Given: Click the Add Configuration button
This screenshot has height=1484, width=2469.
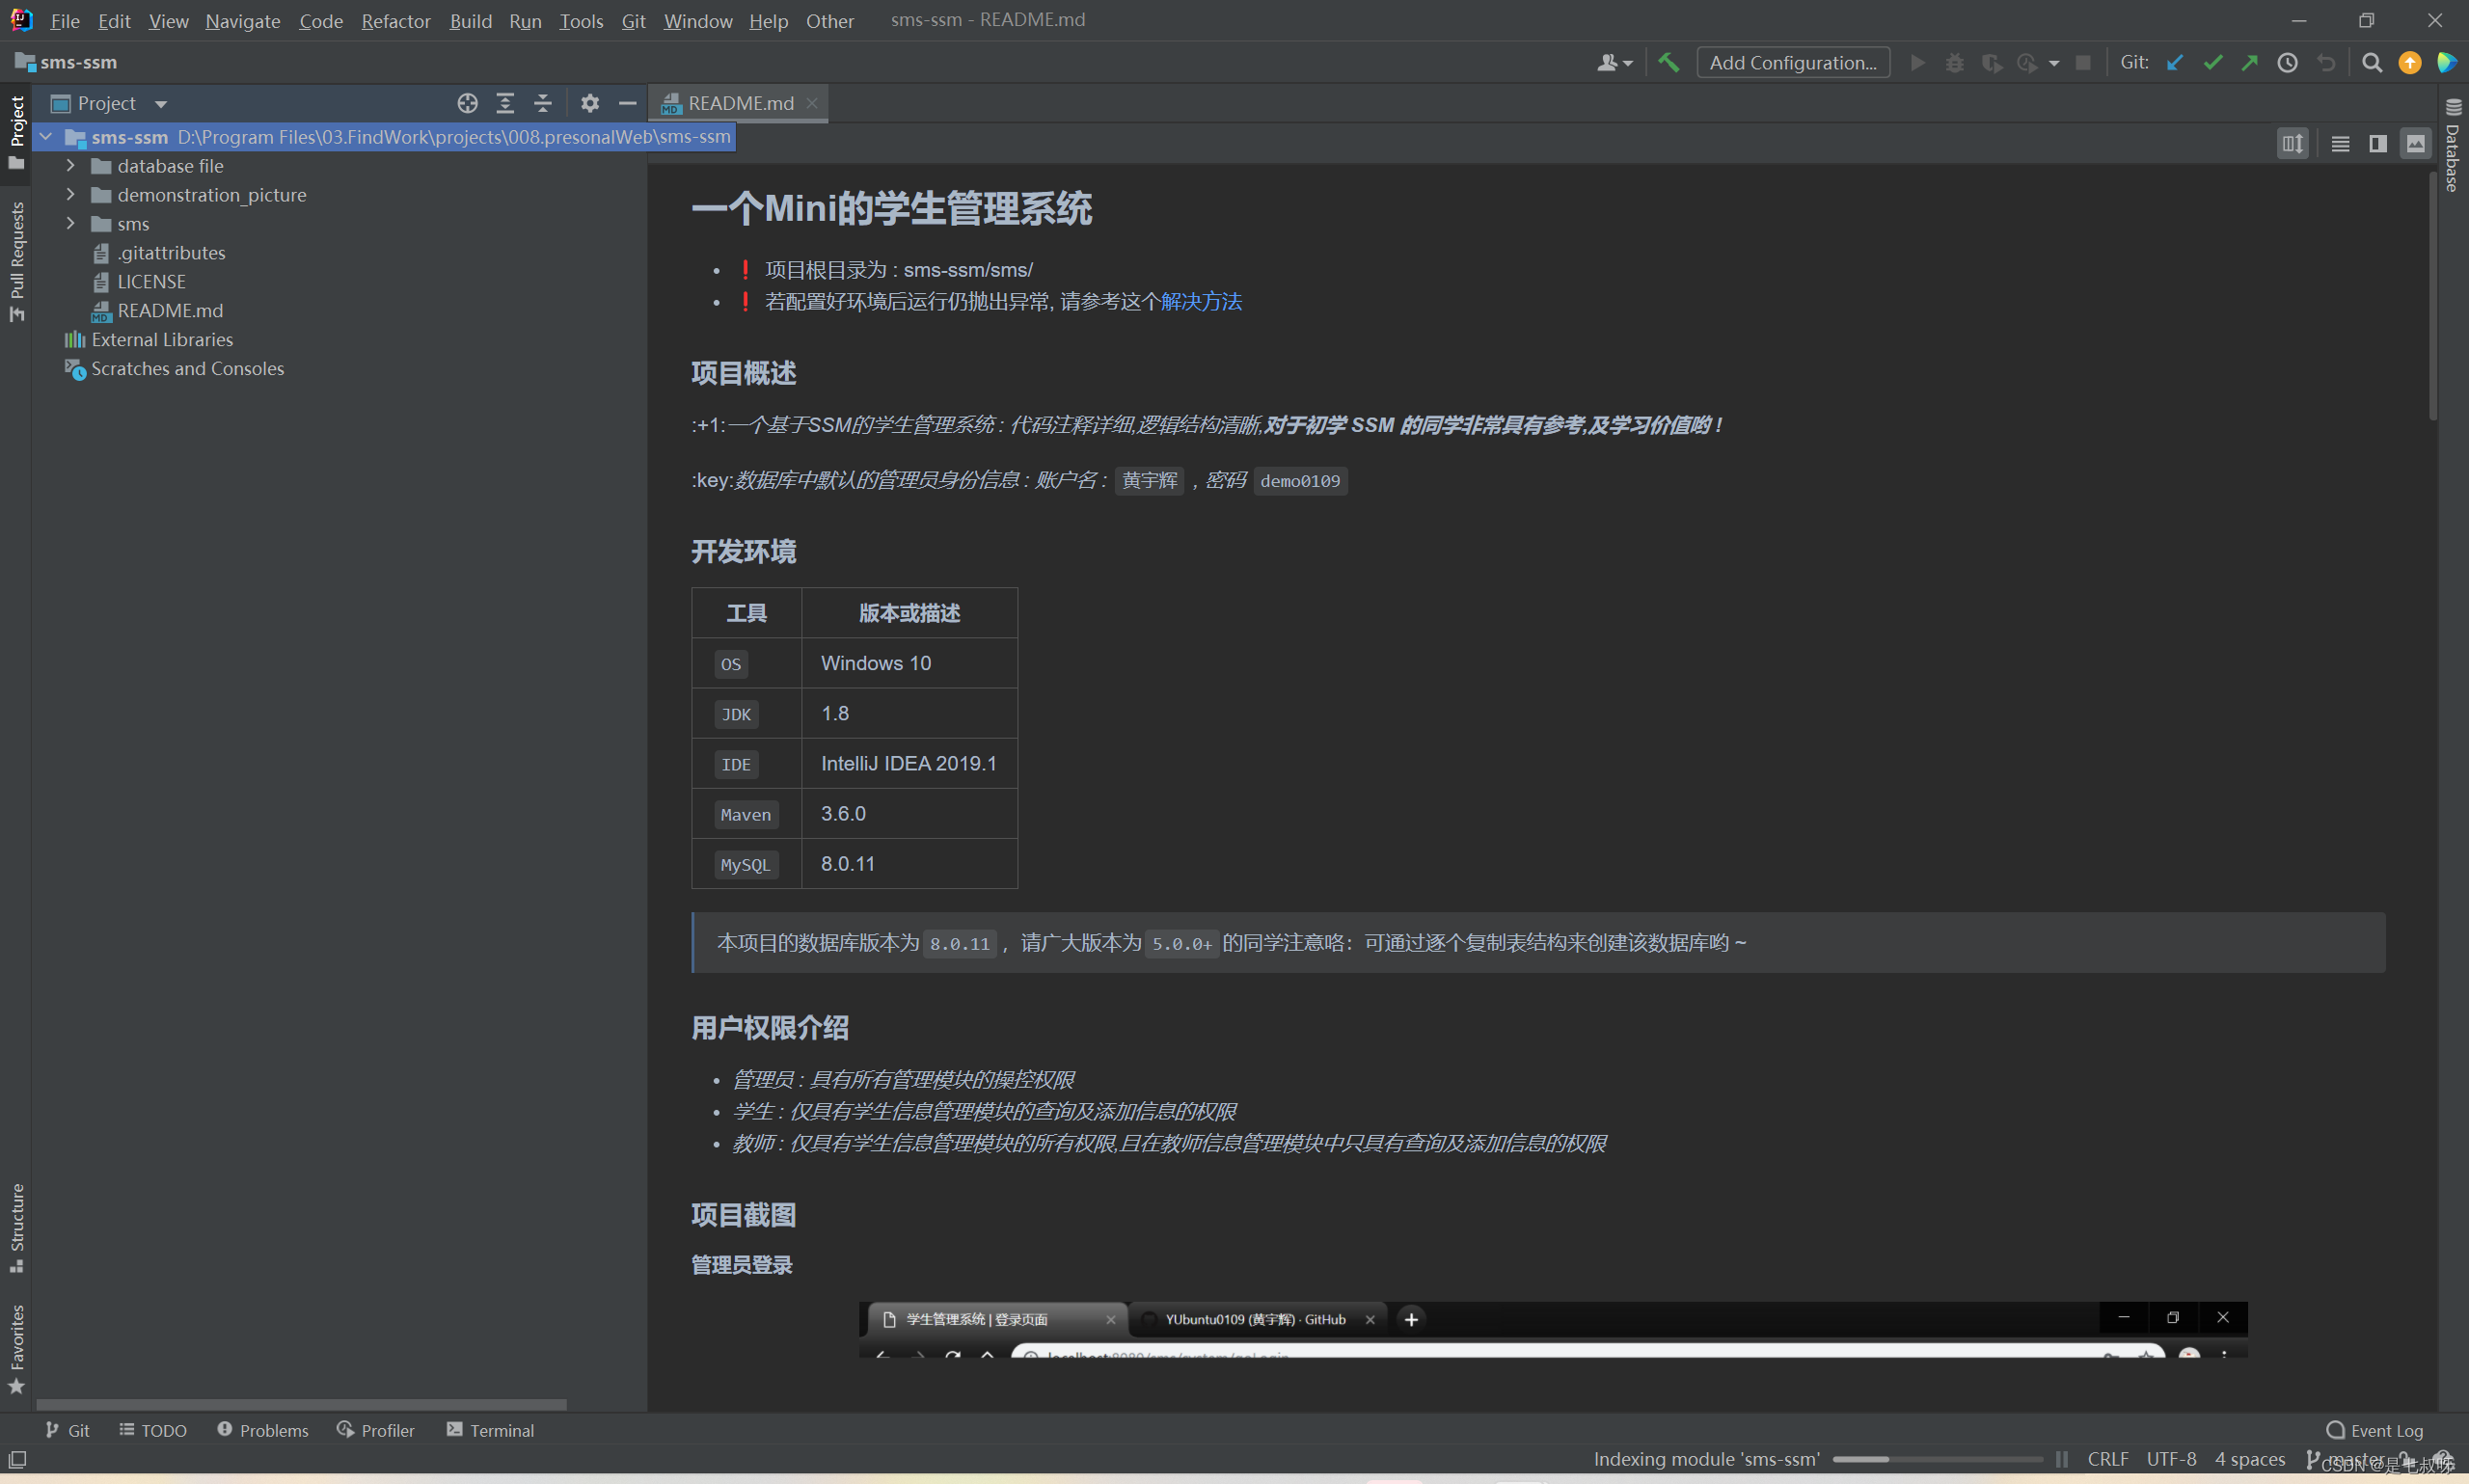Looking at the screenshot, I should (1793, 62).
